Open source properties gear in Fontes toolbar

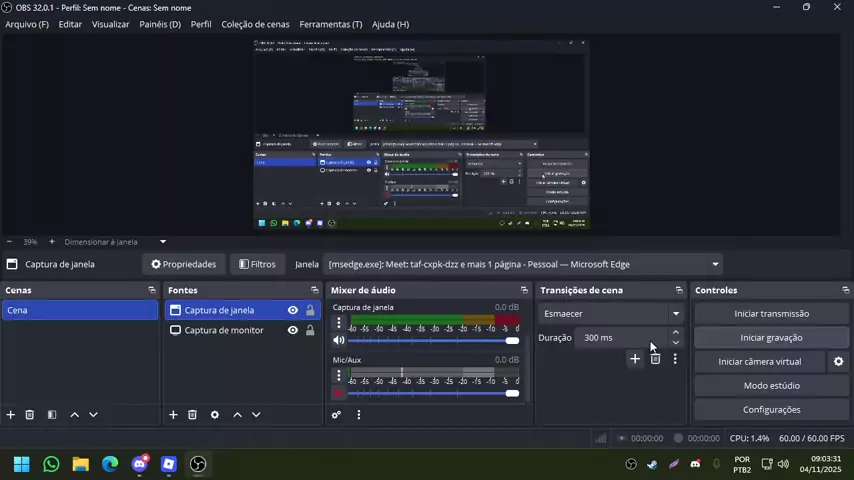[x=214, y=415]
